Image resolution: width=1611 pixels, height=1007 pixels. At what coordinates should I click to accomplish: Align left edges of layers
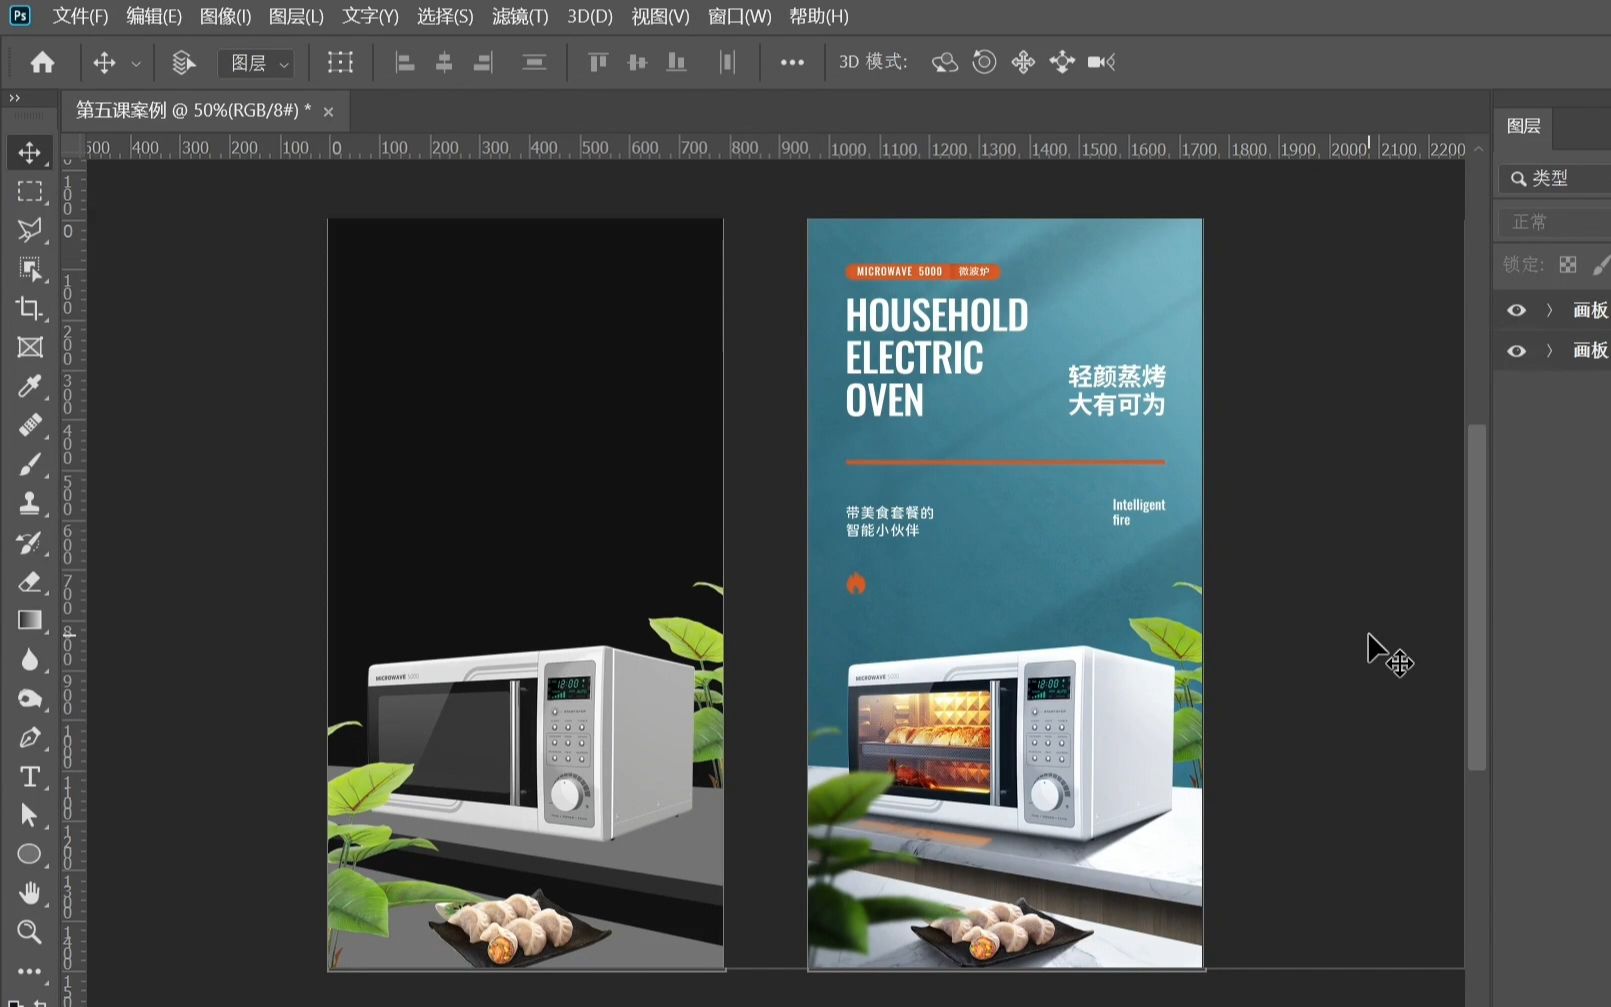pos(405,62)
